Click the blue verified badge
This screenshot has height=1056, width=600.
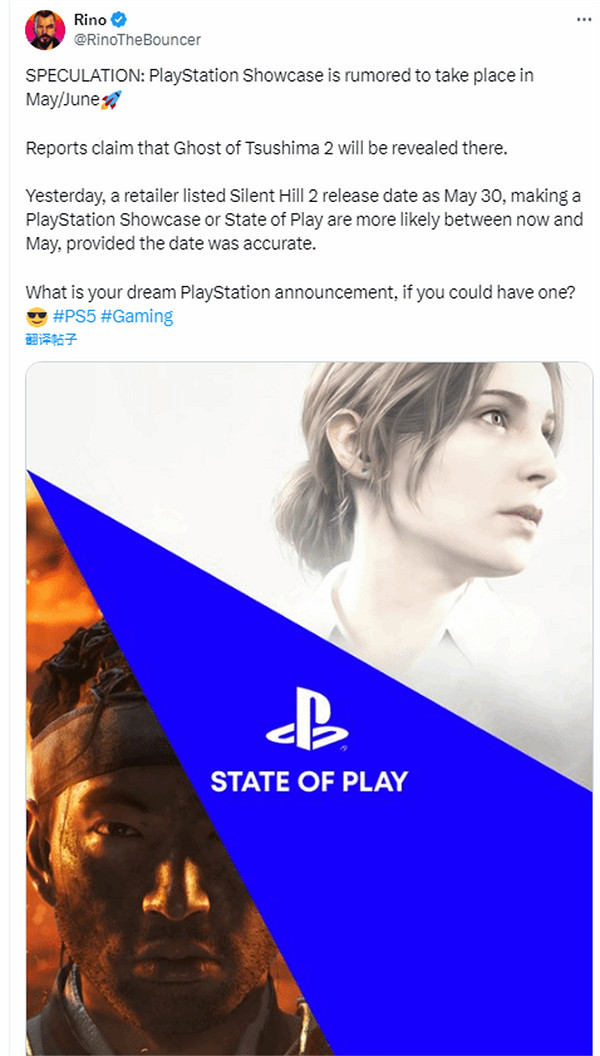pyautogui.click(x=118, y=20)
